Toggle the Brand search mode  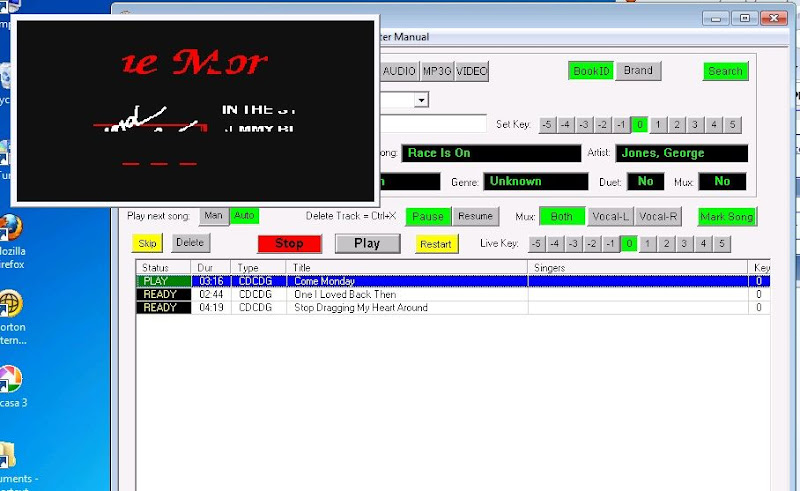point(638,71)
